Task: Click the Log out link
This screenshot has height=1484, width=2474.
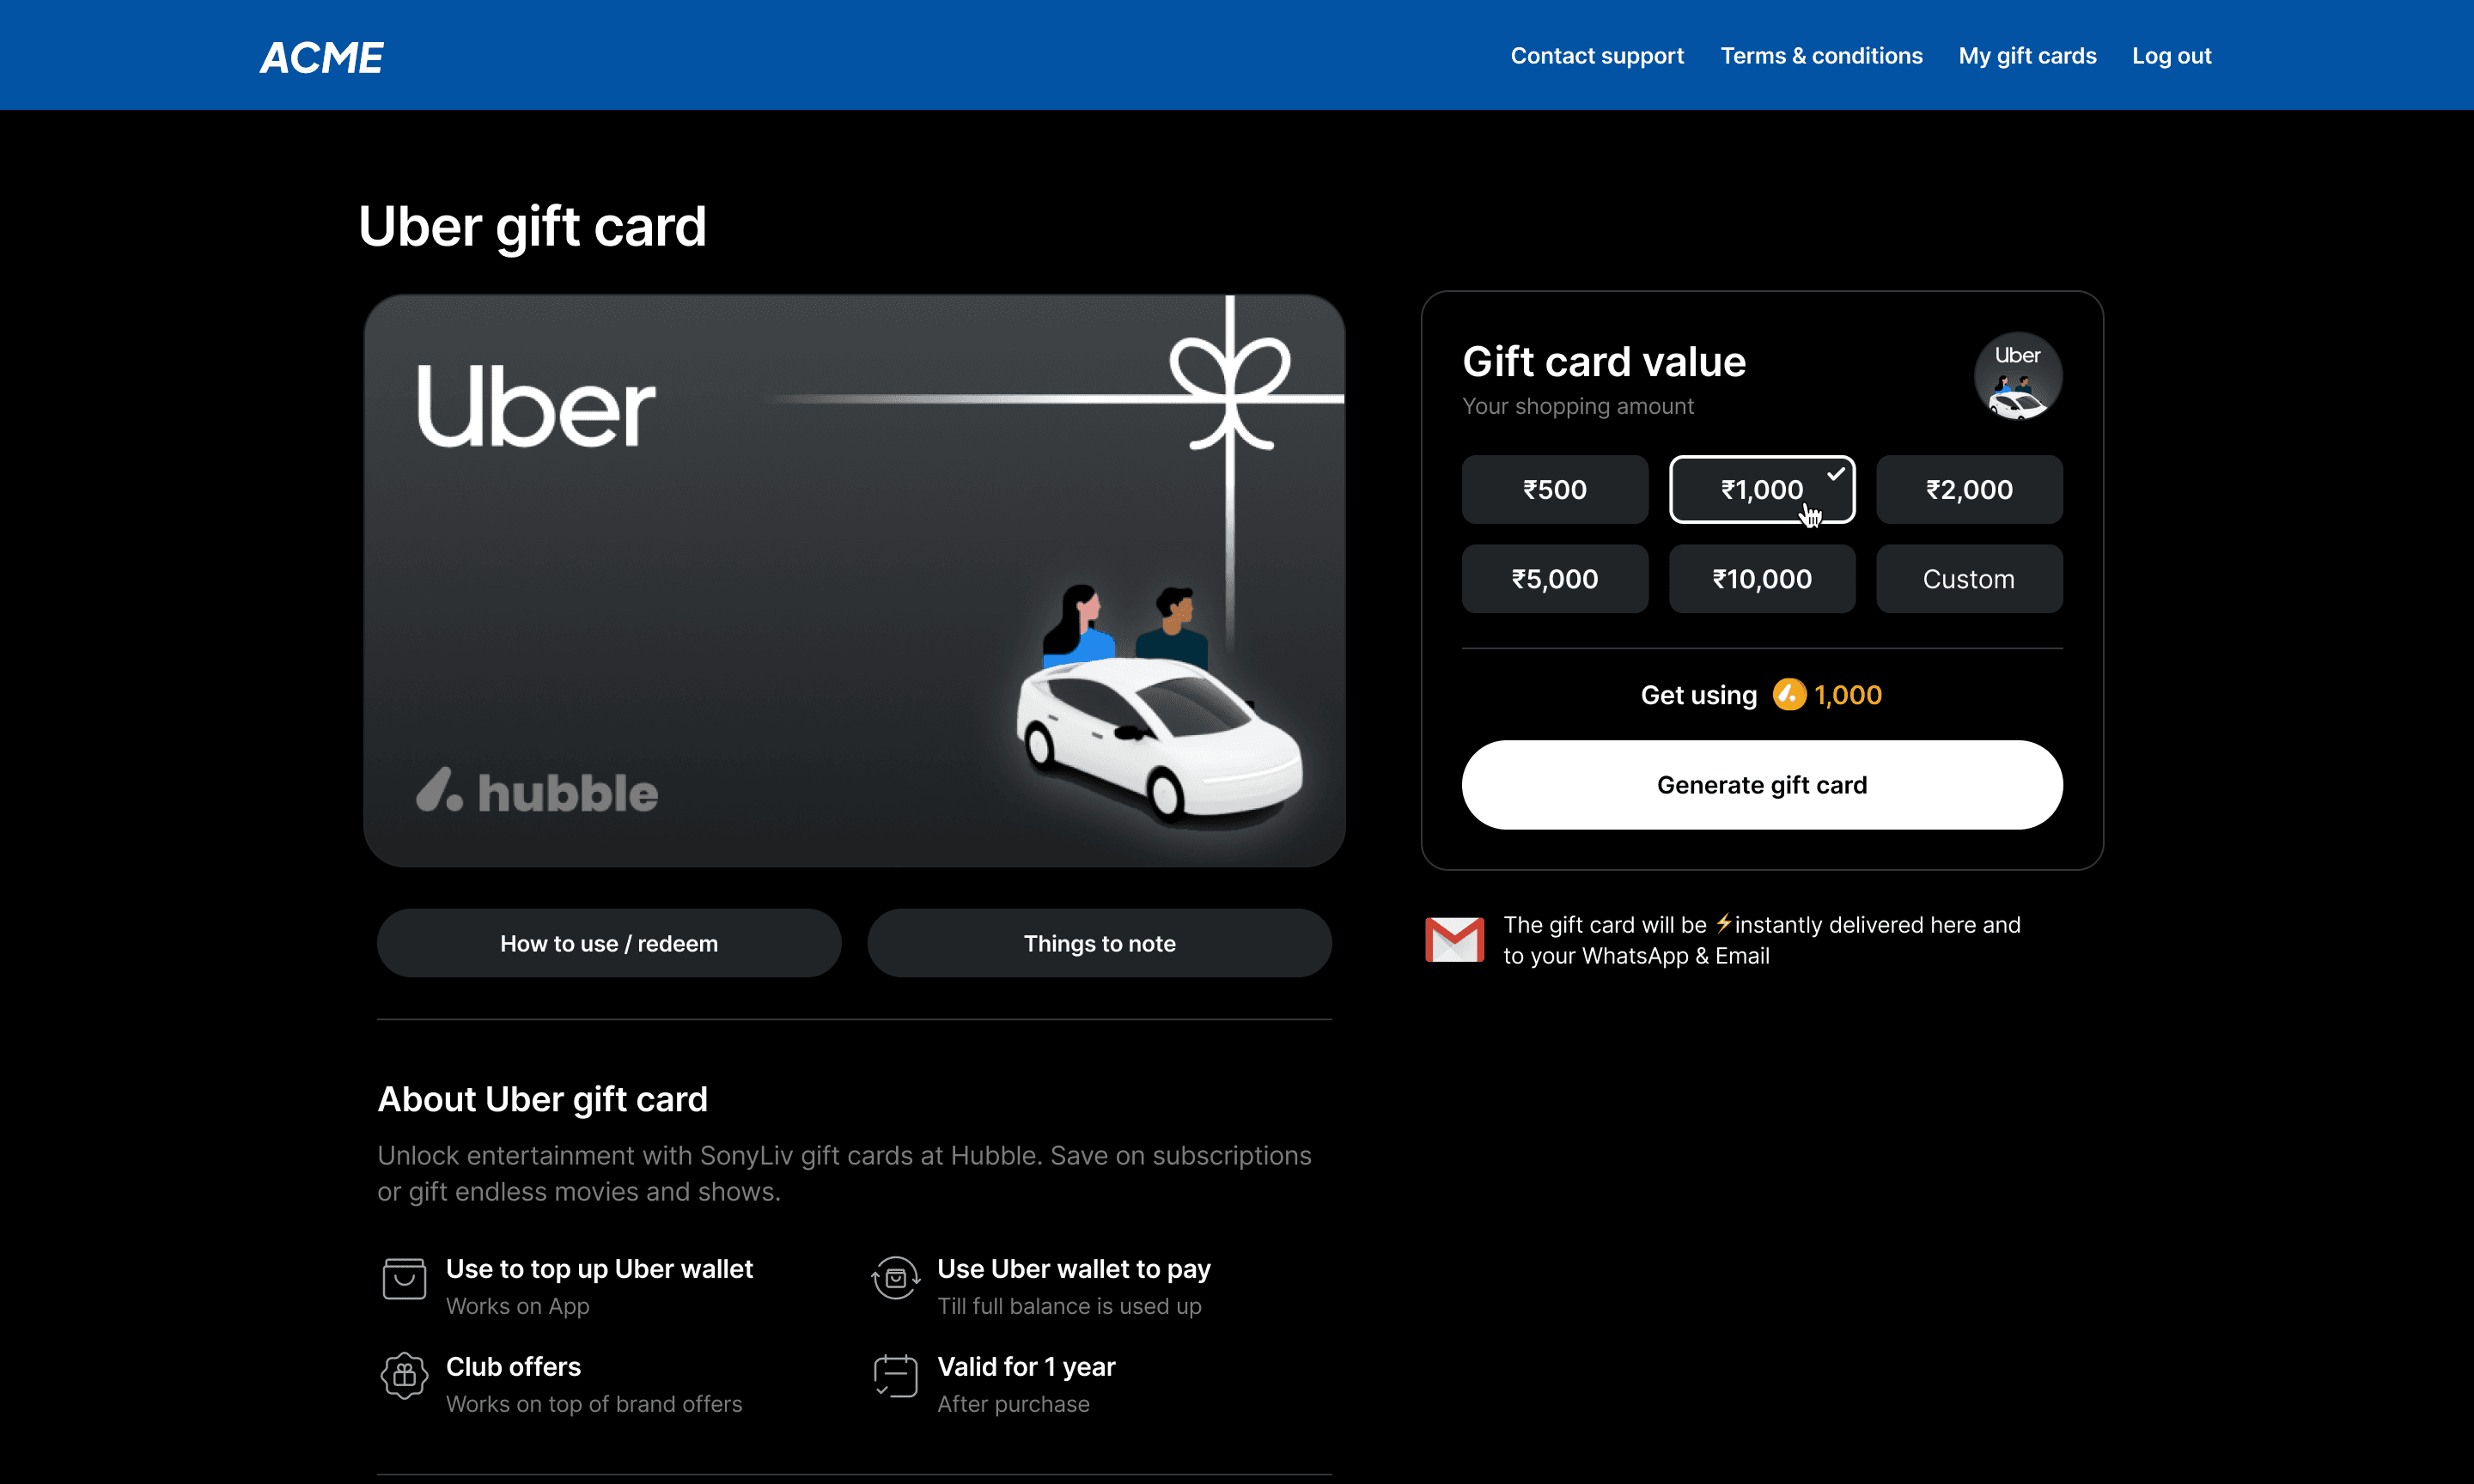Action: point(2170,56)
